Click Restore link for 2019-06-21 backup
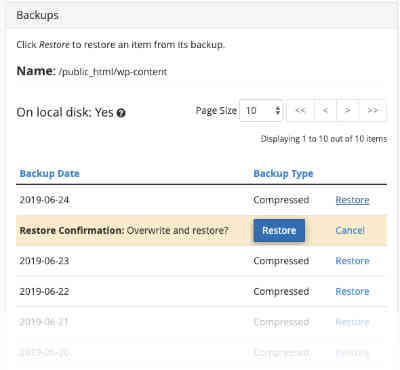 352,322
